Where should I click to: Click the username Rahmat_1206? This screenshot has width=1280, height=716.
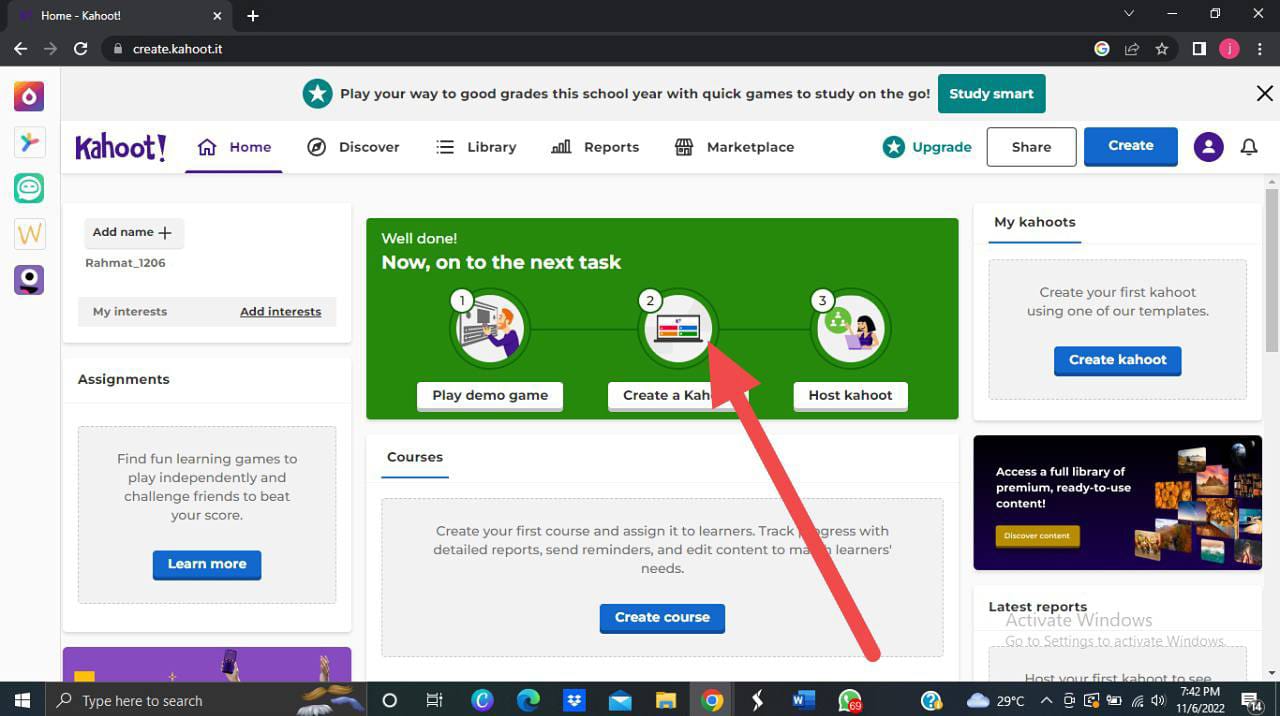(x=125, y=264)
